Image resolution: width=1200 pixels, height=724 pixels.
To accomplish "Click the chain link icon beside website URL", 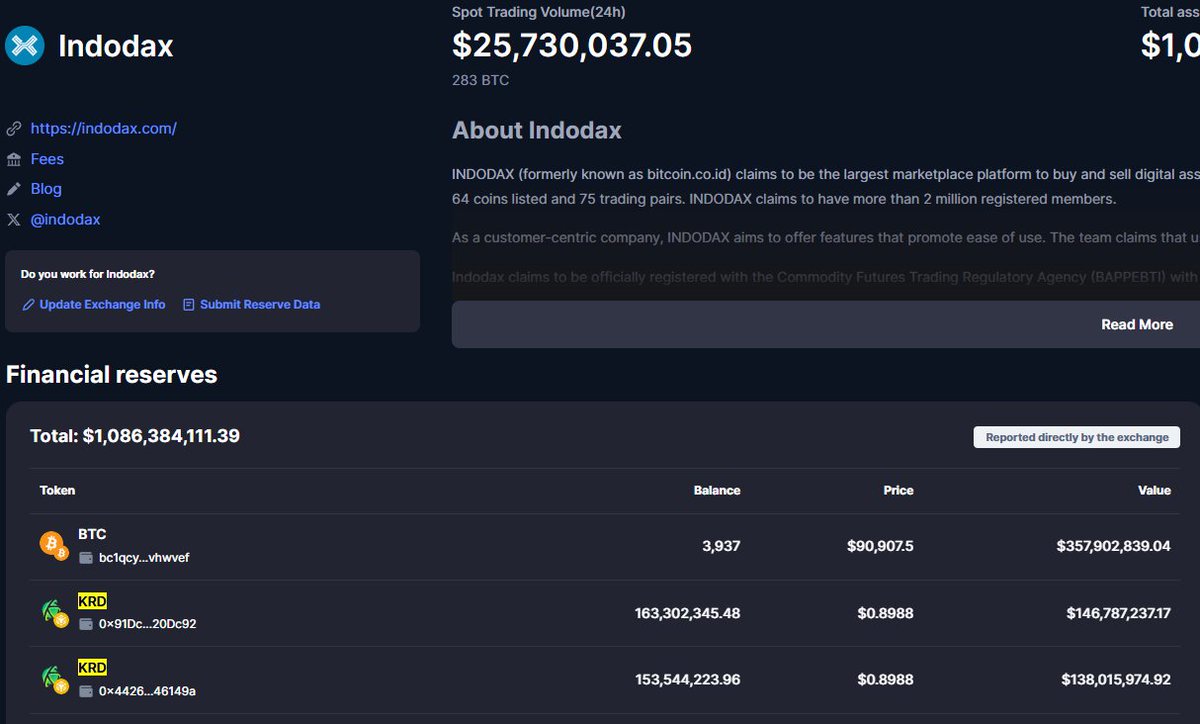I will 14,129.
